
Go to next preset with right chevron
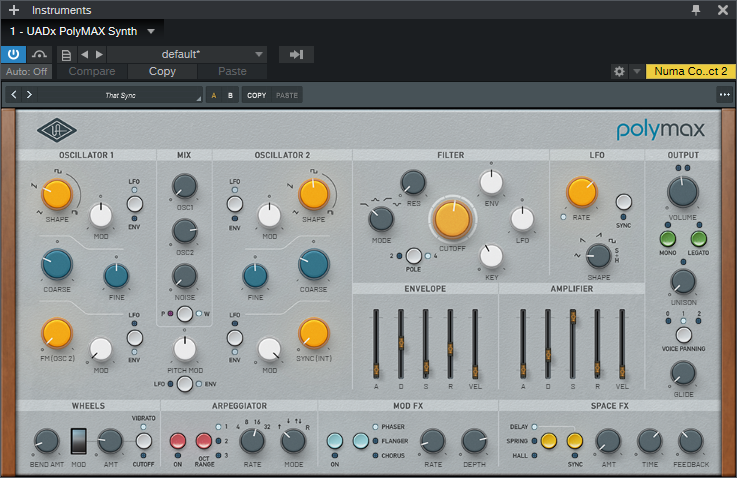click(29, 95)
